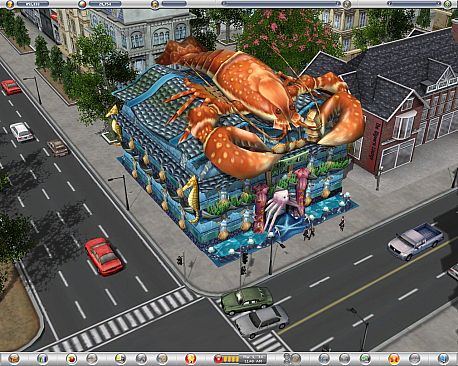Viewport: 458px width, 366px height.
Task: Click the gray round icon next to the red circle
Action: [x=92, y=359]
